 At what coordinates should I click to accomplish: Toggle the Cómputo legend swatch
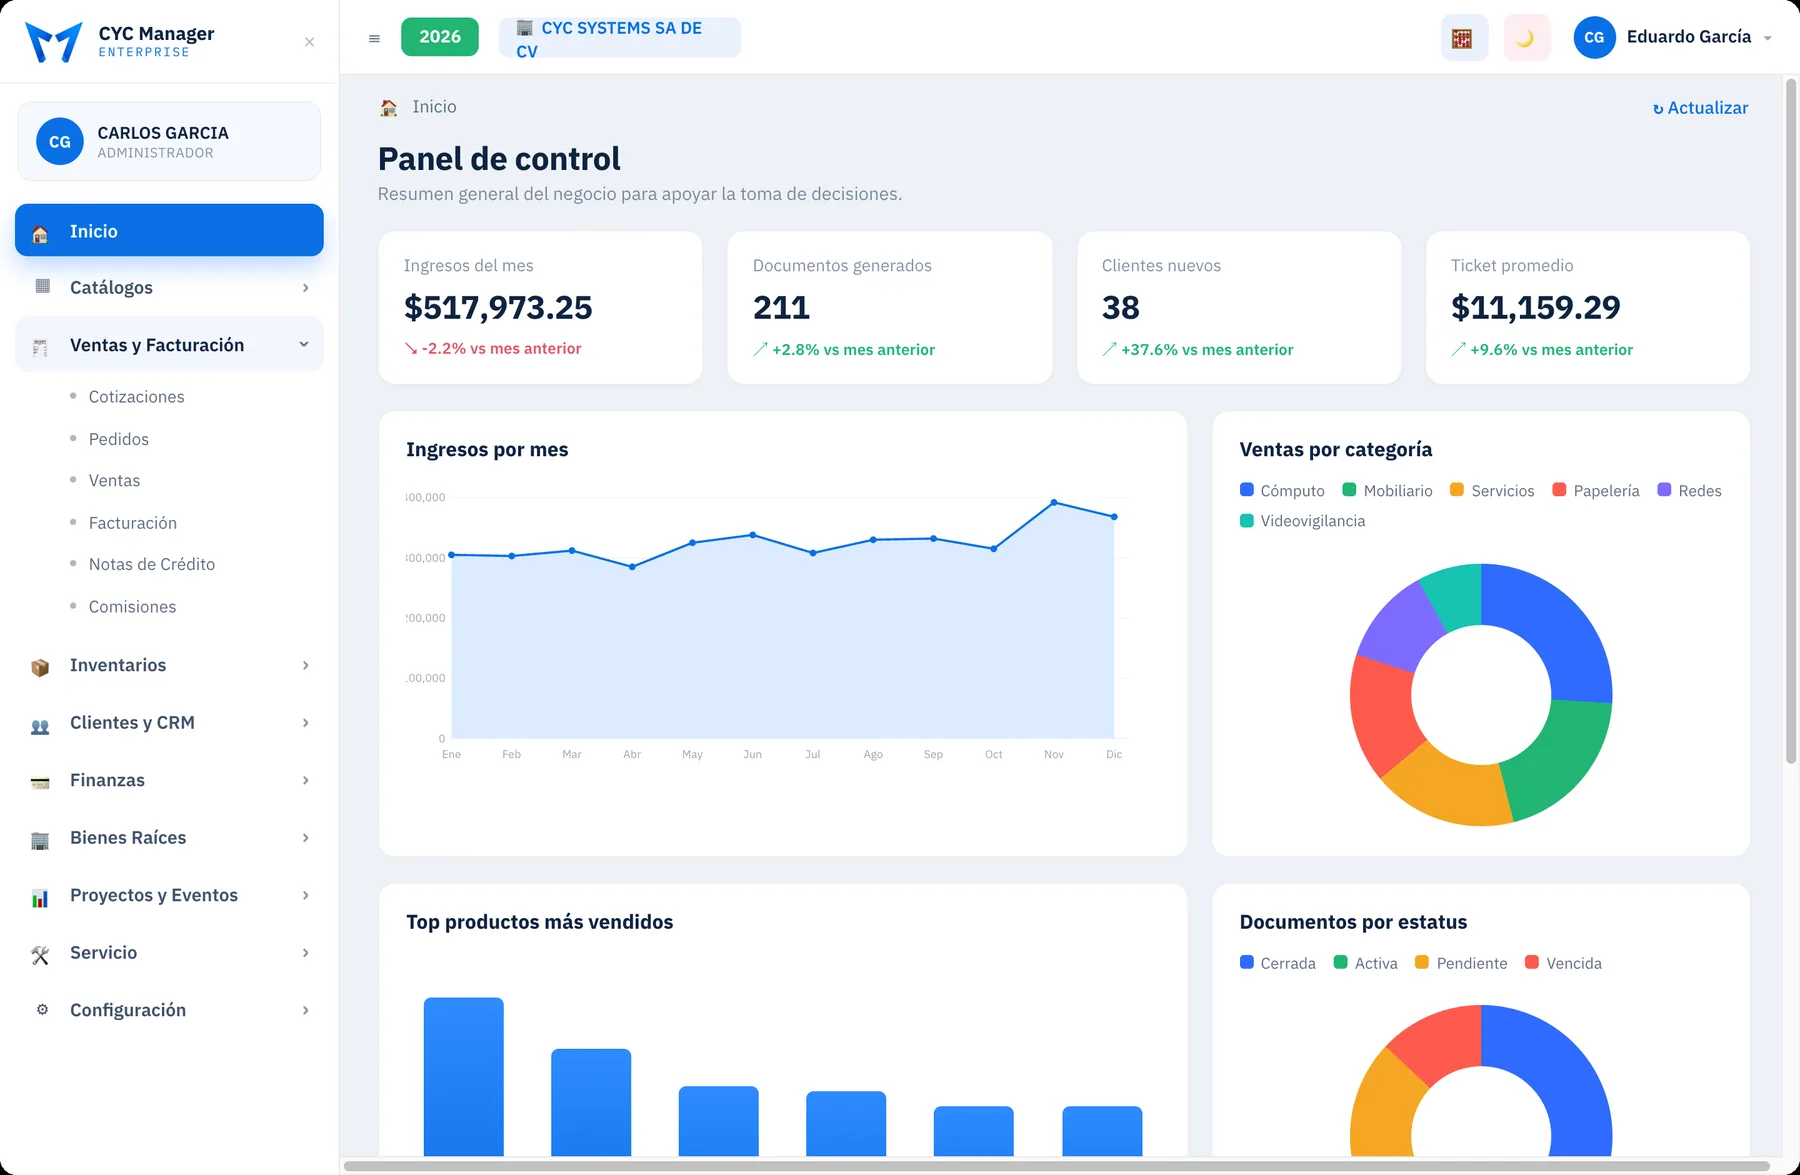[x=1247, y=490]
